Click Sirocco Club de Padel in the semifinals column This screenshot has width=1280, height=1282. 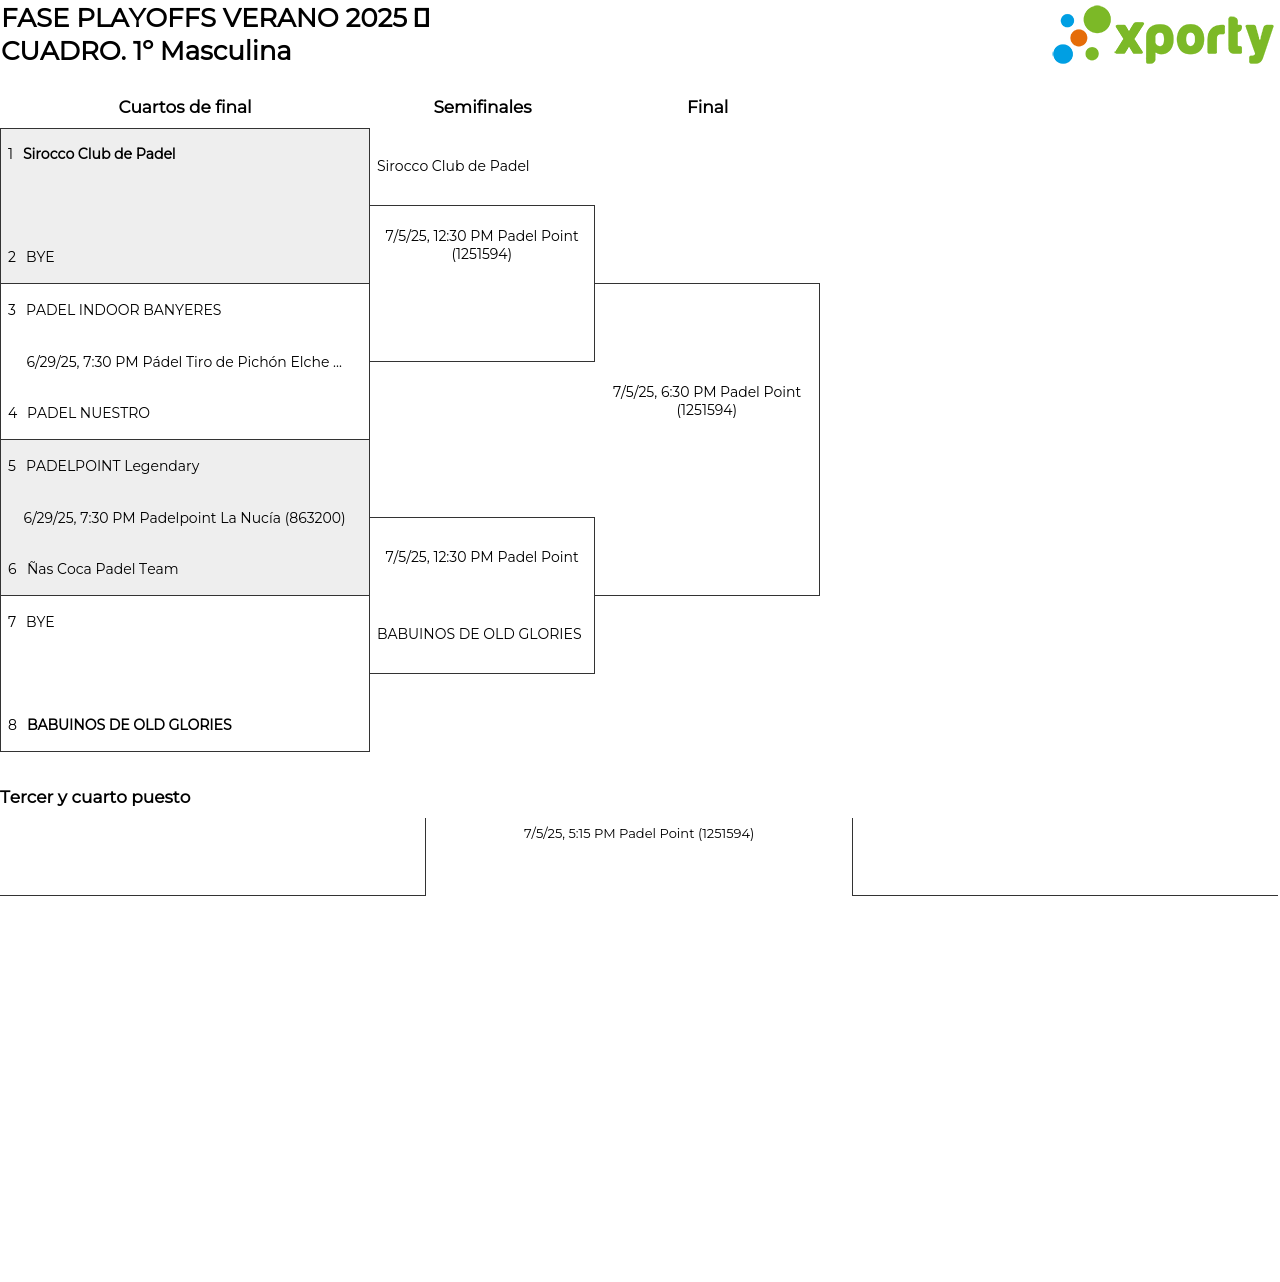tap(453, 166)
